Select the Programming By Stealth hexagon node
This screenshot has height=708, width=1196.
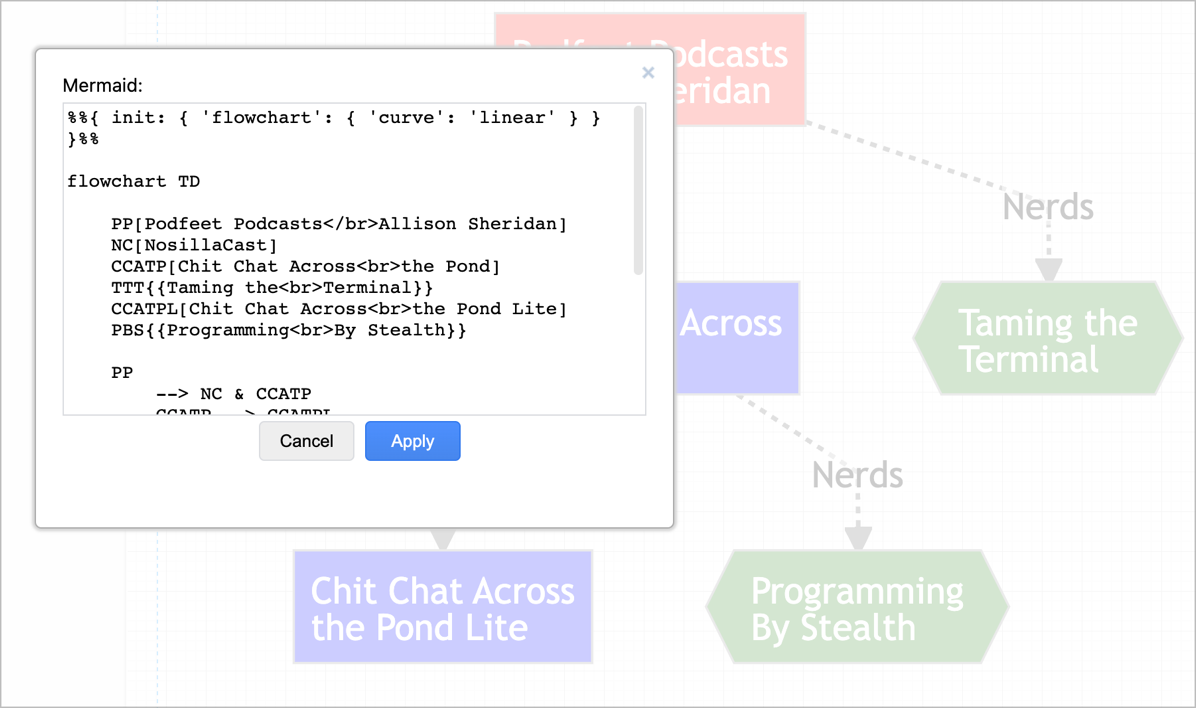click(857, 608)
